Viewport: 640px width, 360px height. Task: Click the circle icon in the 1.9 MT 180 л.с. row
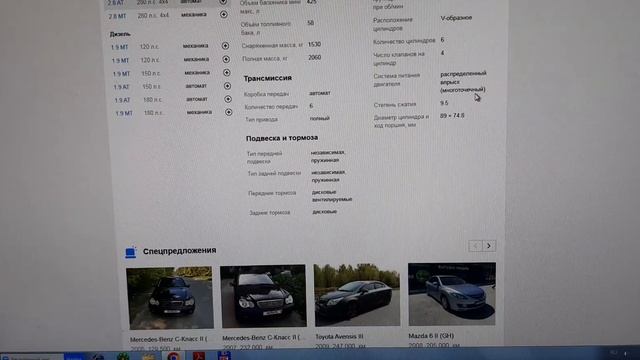pos(229,112)
